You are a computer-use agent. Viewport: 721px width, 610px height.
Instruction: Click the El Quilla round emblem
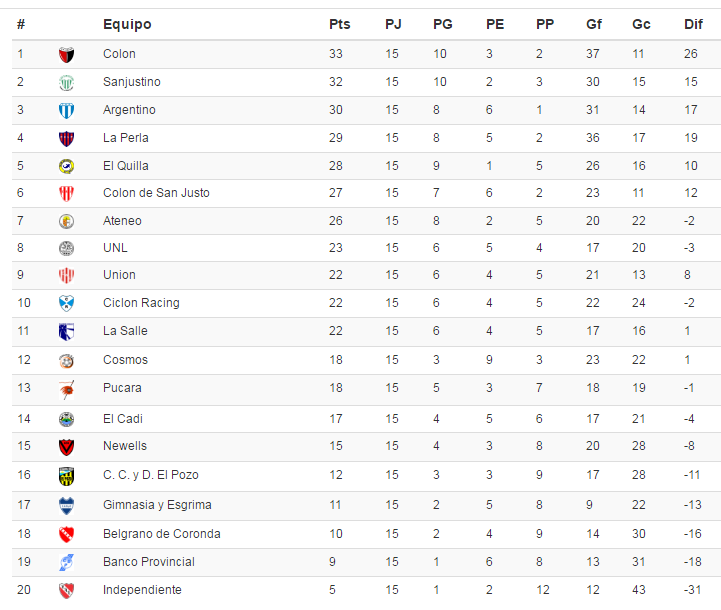67,166
